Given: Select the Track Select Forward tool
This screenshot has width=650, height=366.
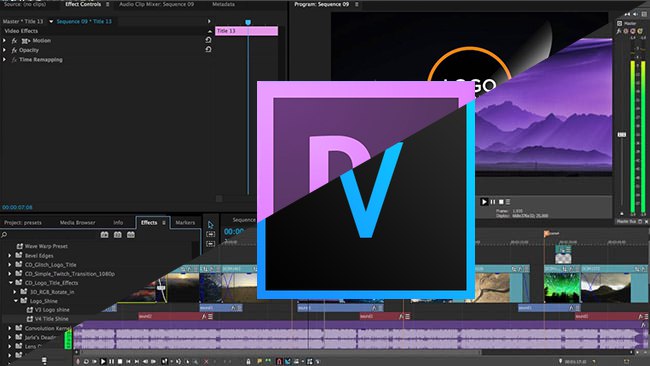Looking at the screenshot, I should pos(211,234).
